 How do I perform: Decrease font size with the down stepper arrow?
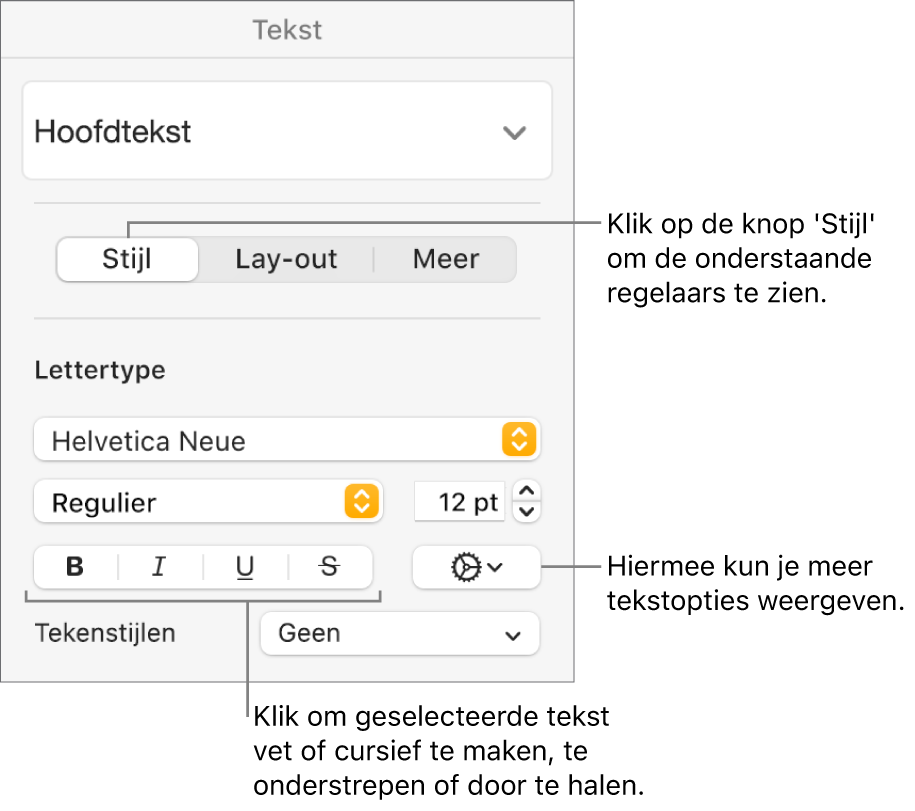(x=527, y=512)
